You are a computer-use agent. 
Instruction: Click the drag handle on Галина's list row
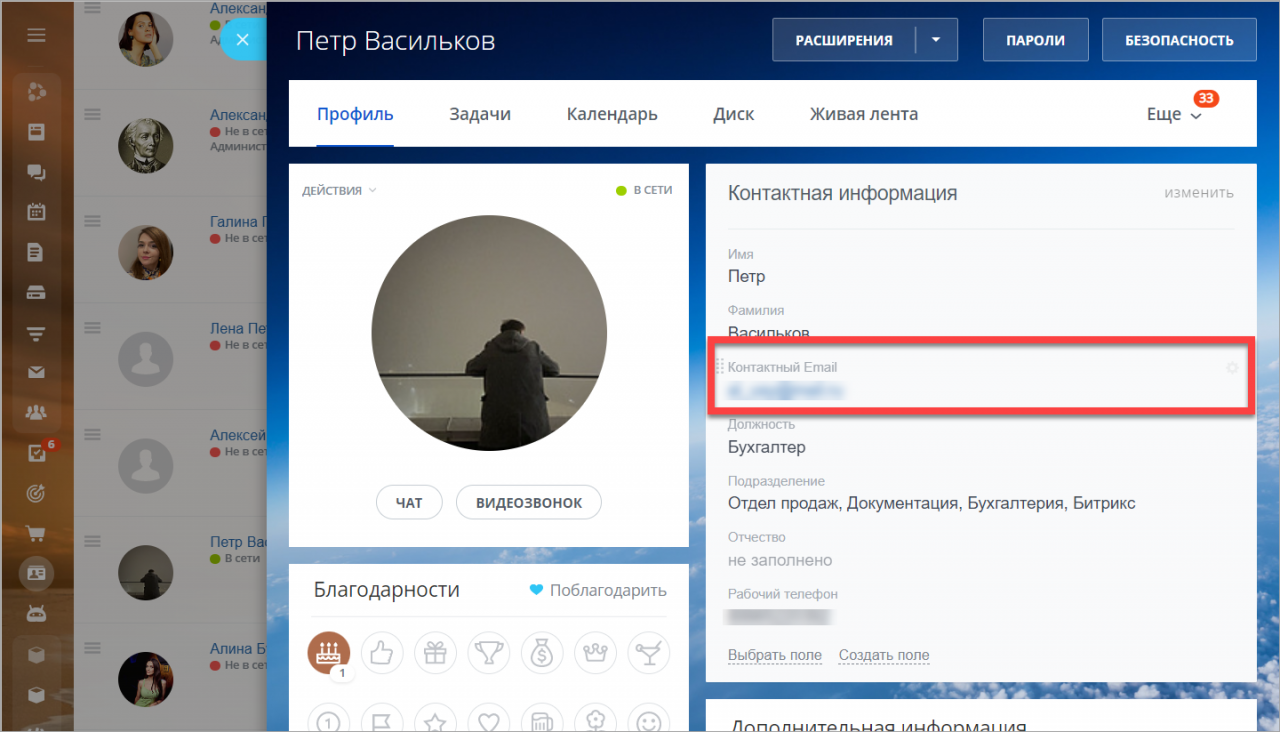point(92,221)
